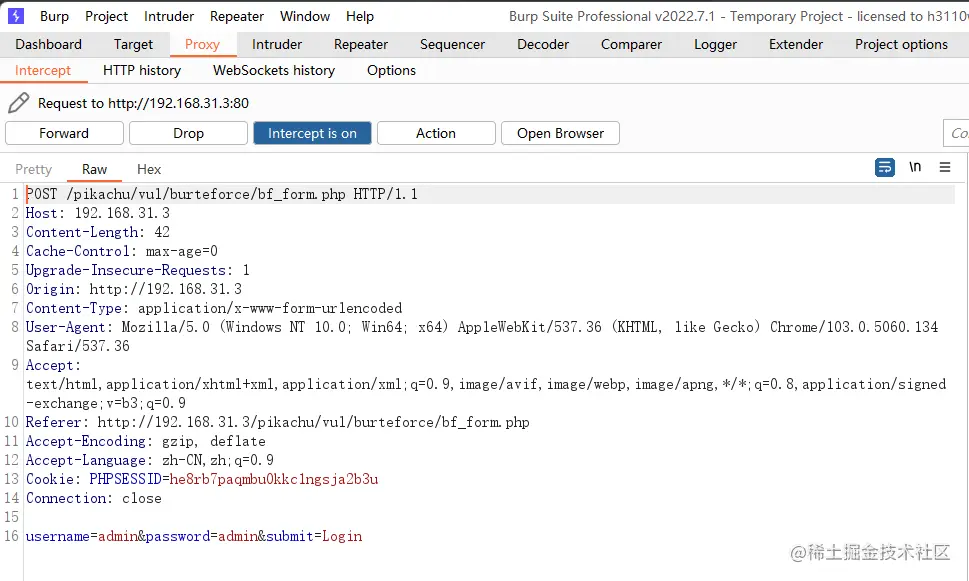The width and height of the screenshot is (969, 581).
Task: Open the Action dropdown button
Action: [436, 133]
